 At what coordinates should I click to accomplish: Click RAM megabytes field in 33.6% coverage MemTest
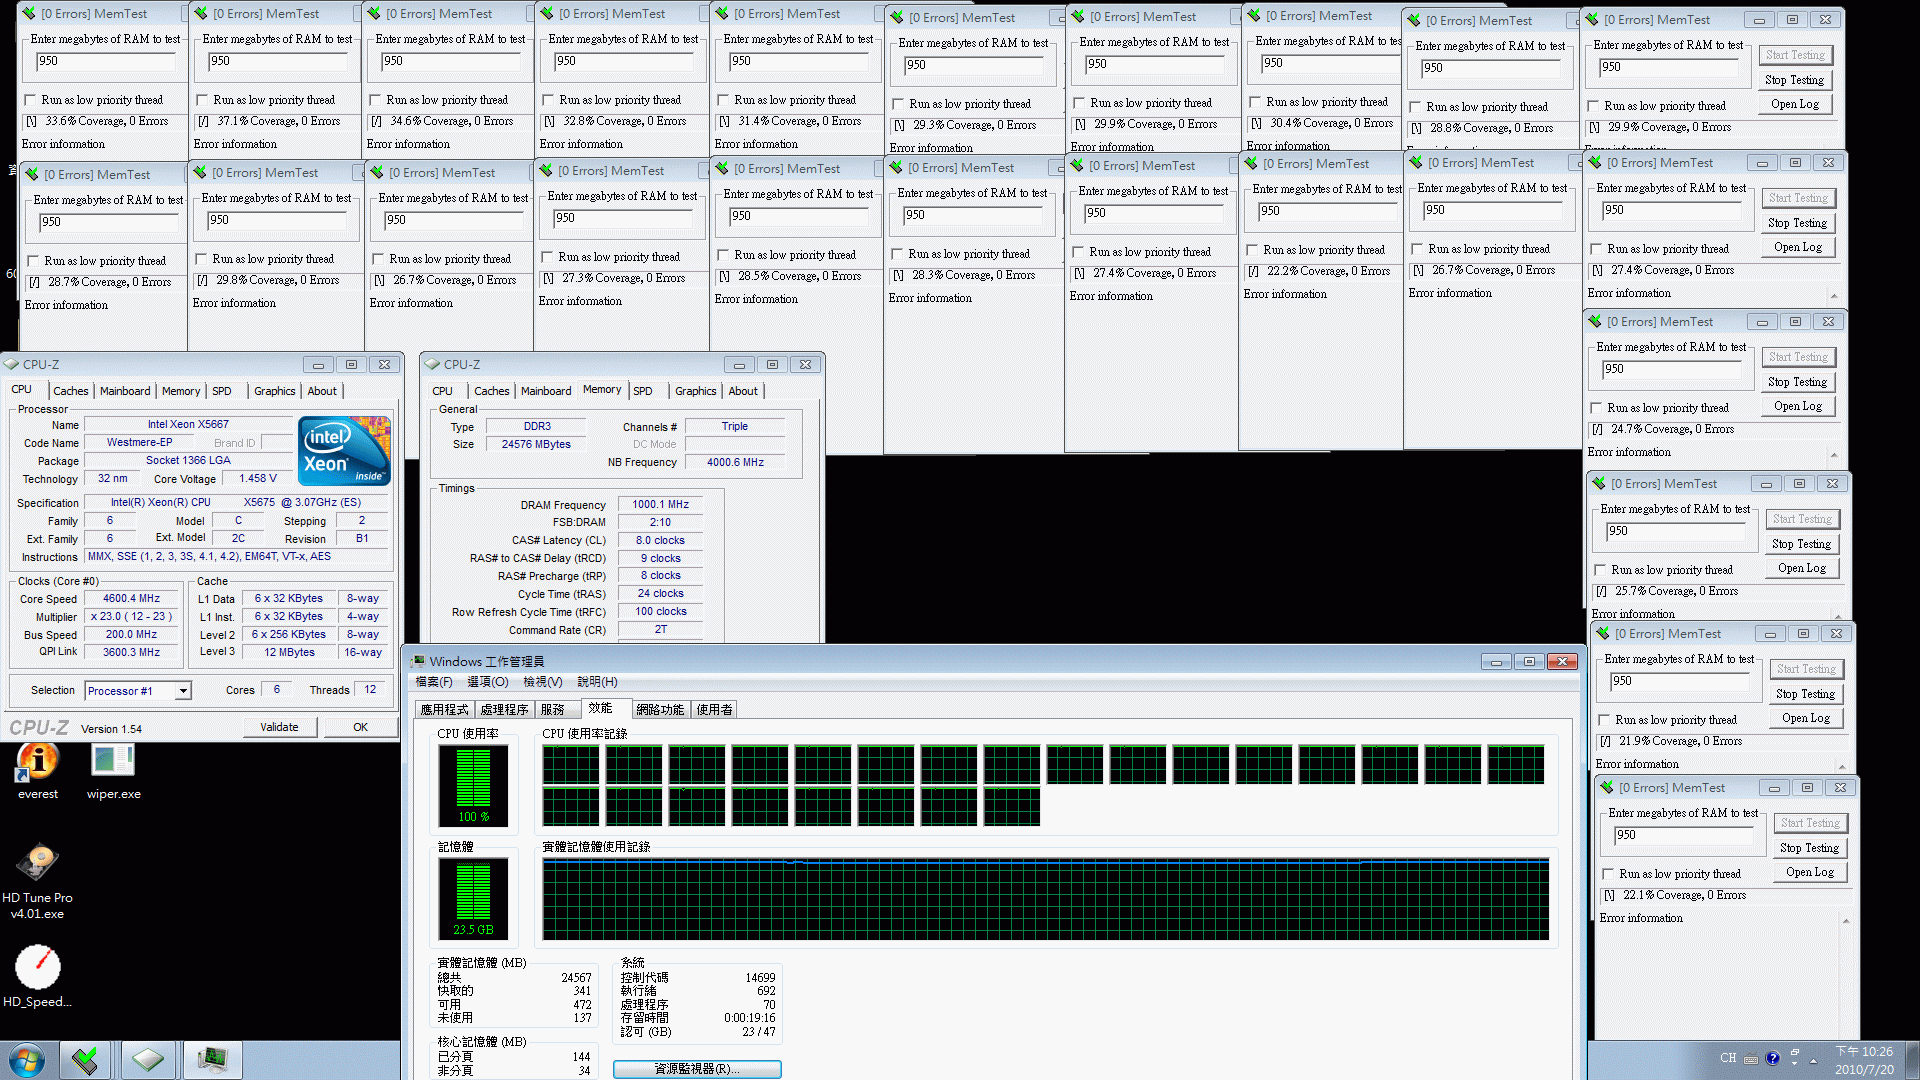coord(105,61)
